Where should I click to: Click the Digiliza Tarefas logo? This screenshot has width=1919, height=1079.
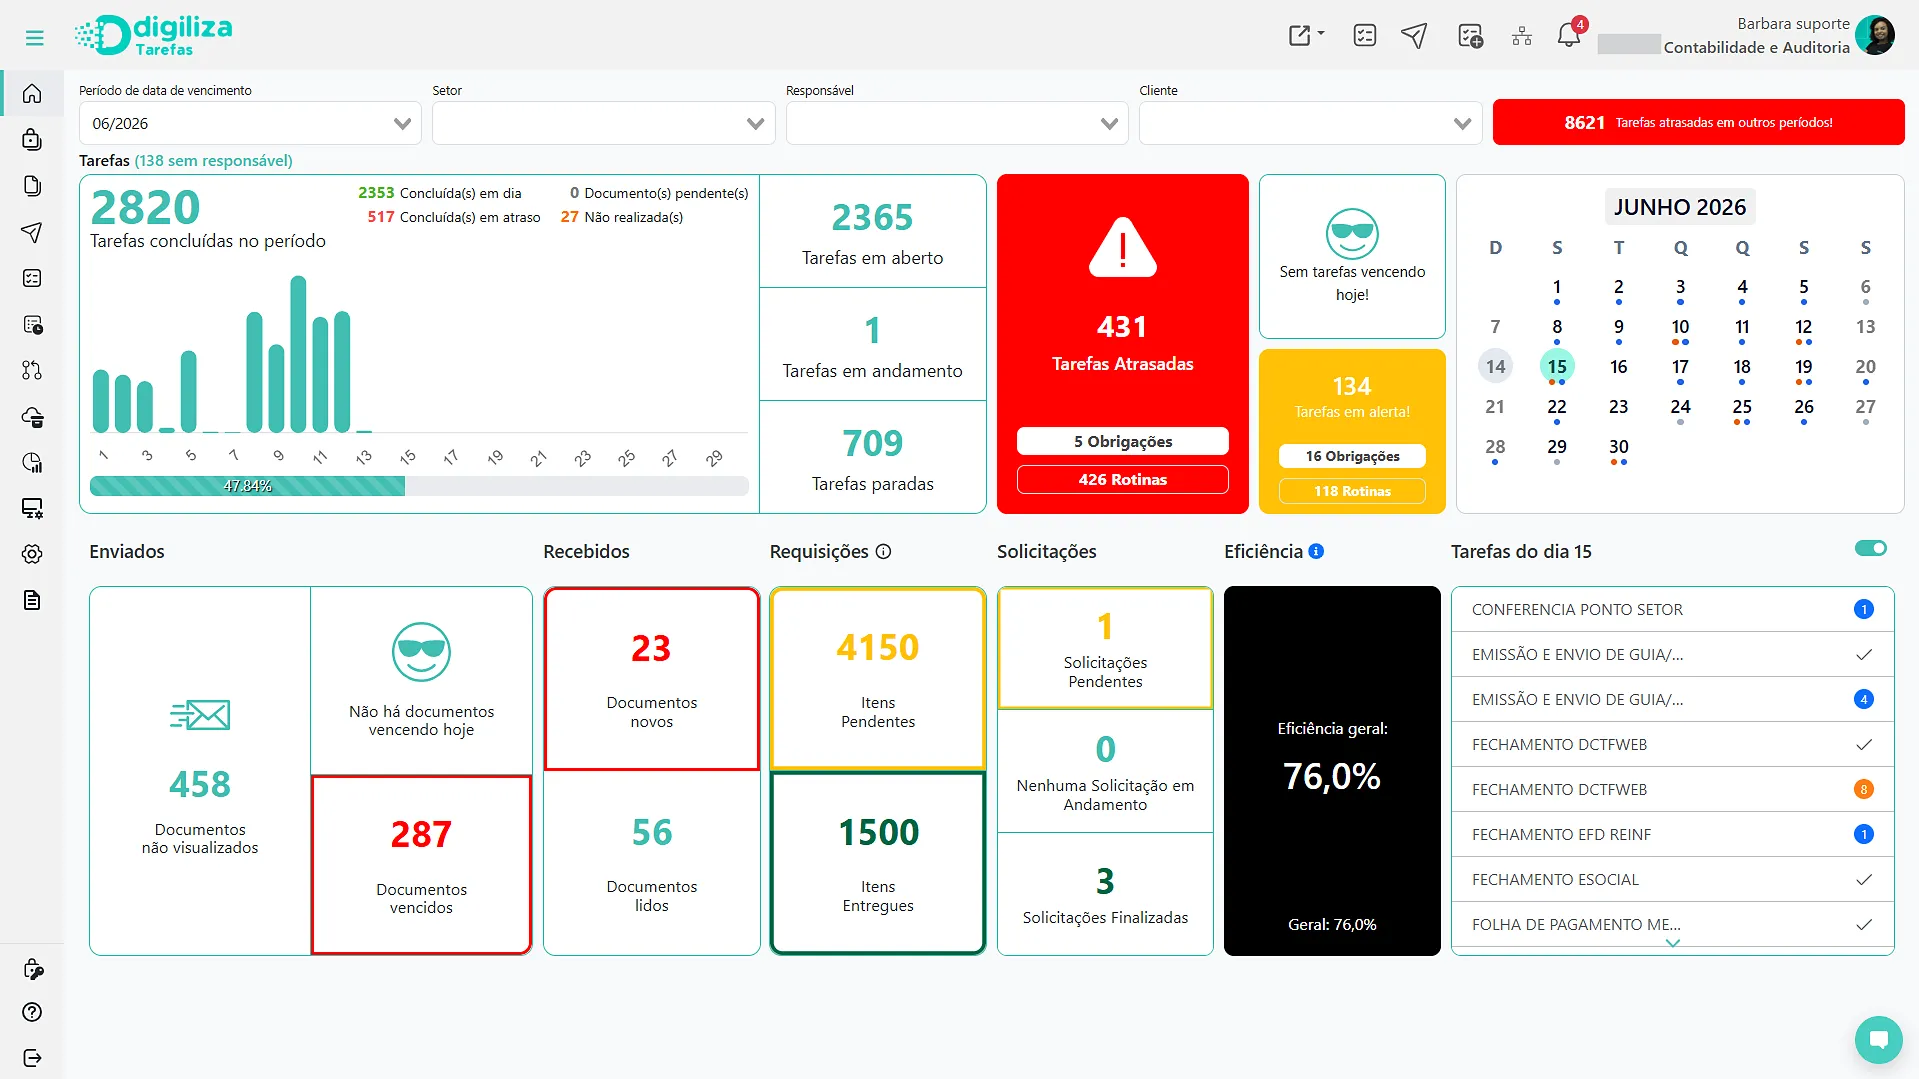pyautogui.click(x=153, y=36)
